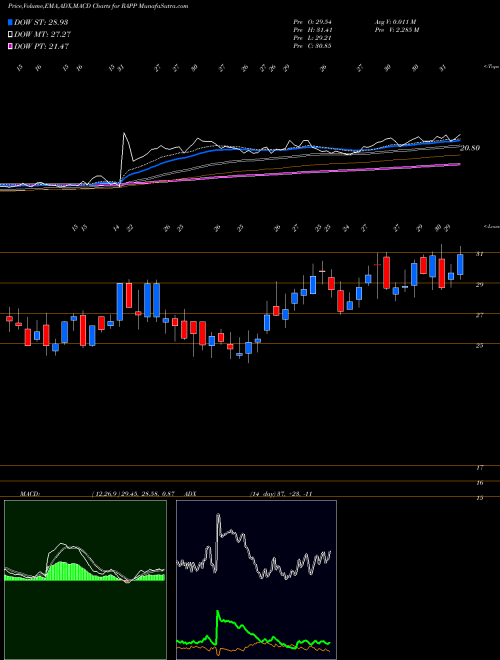Click the last blue candlestick on the right
Image resolution: width=500 pixels, height=660 pixels.
coord(460,264)
